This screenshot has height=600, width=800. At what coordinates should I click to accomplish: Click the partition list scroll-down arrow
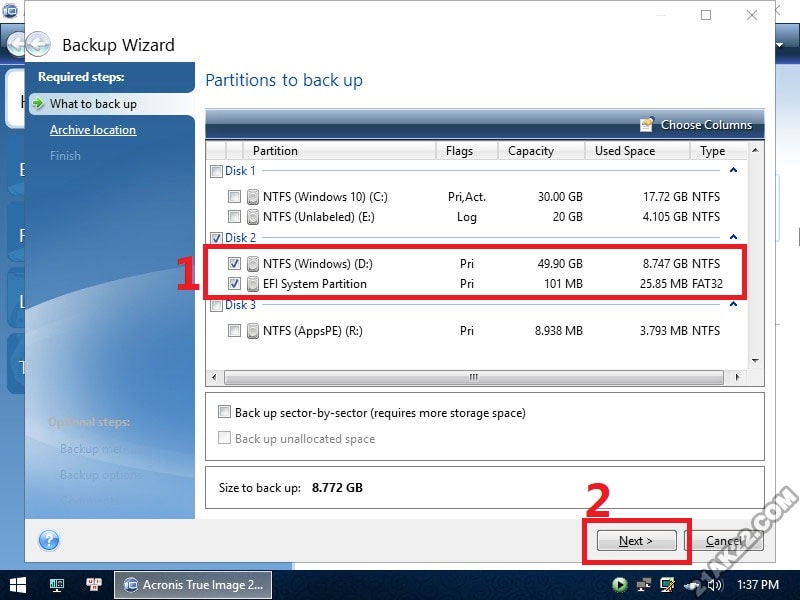click(x=755, y=361)
